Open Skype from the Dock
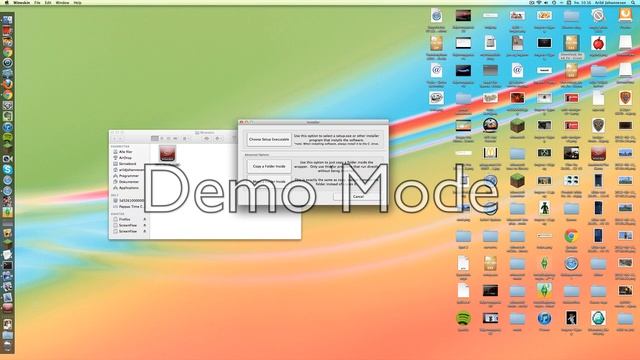 [7, 169]
